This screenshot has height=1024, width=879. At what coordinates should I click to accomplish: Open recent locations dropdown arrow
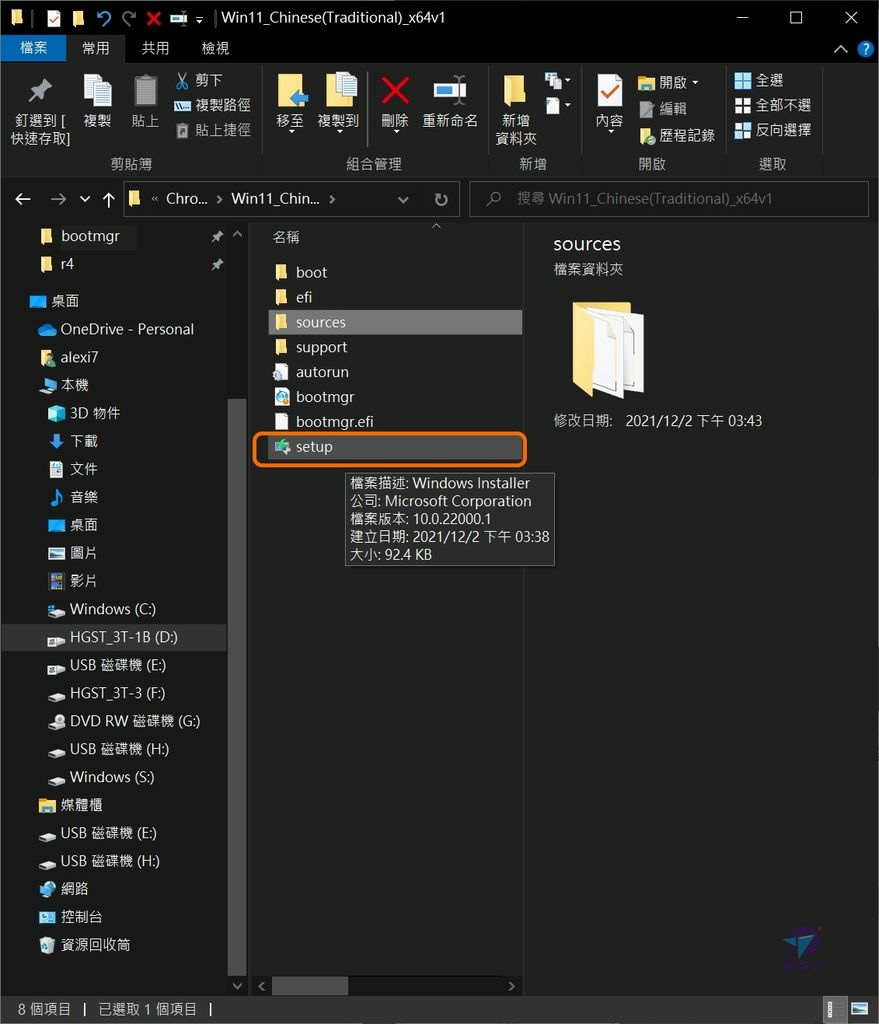[85, 199]
